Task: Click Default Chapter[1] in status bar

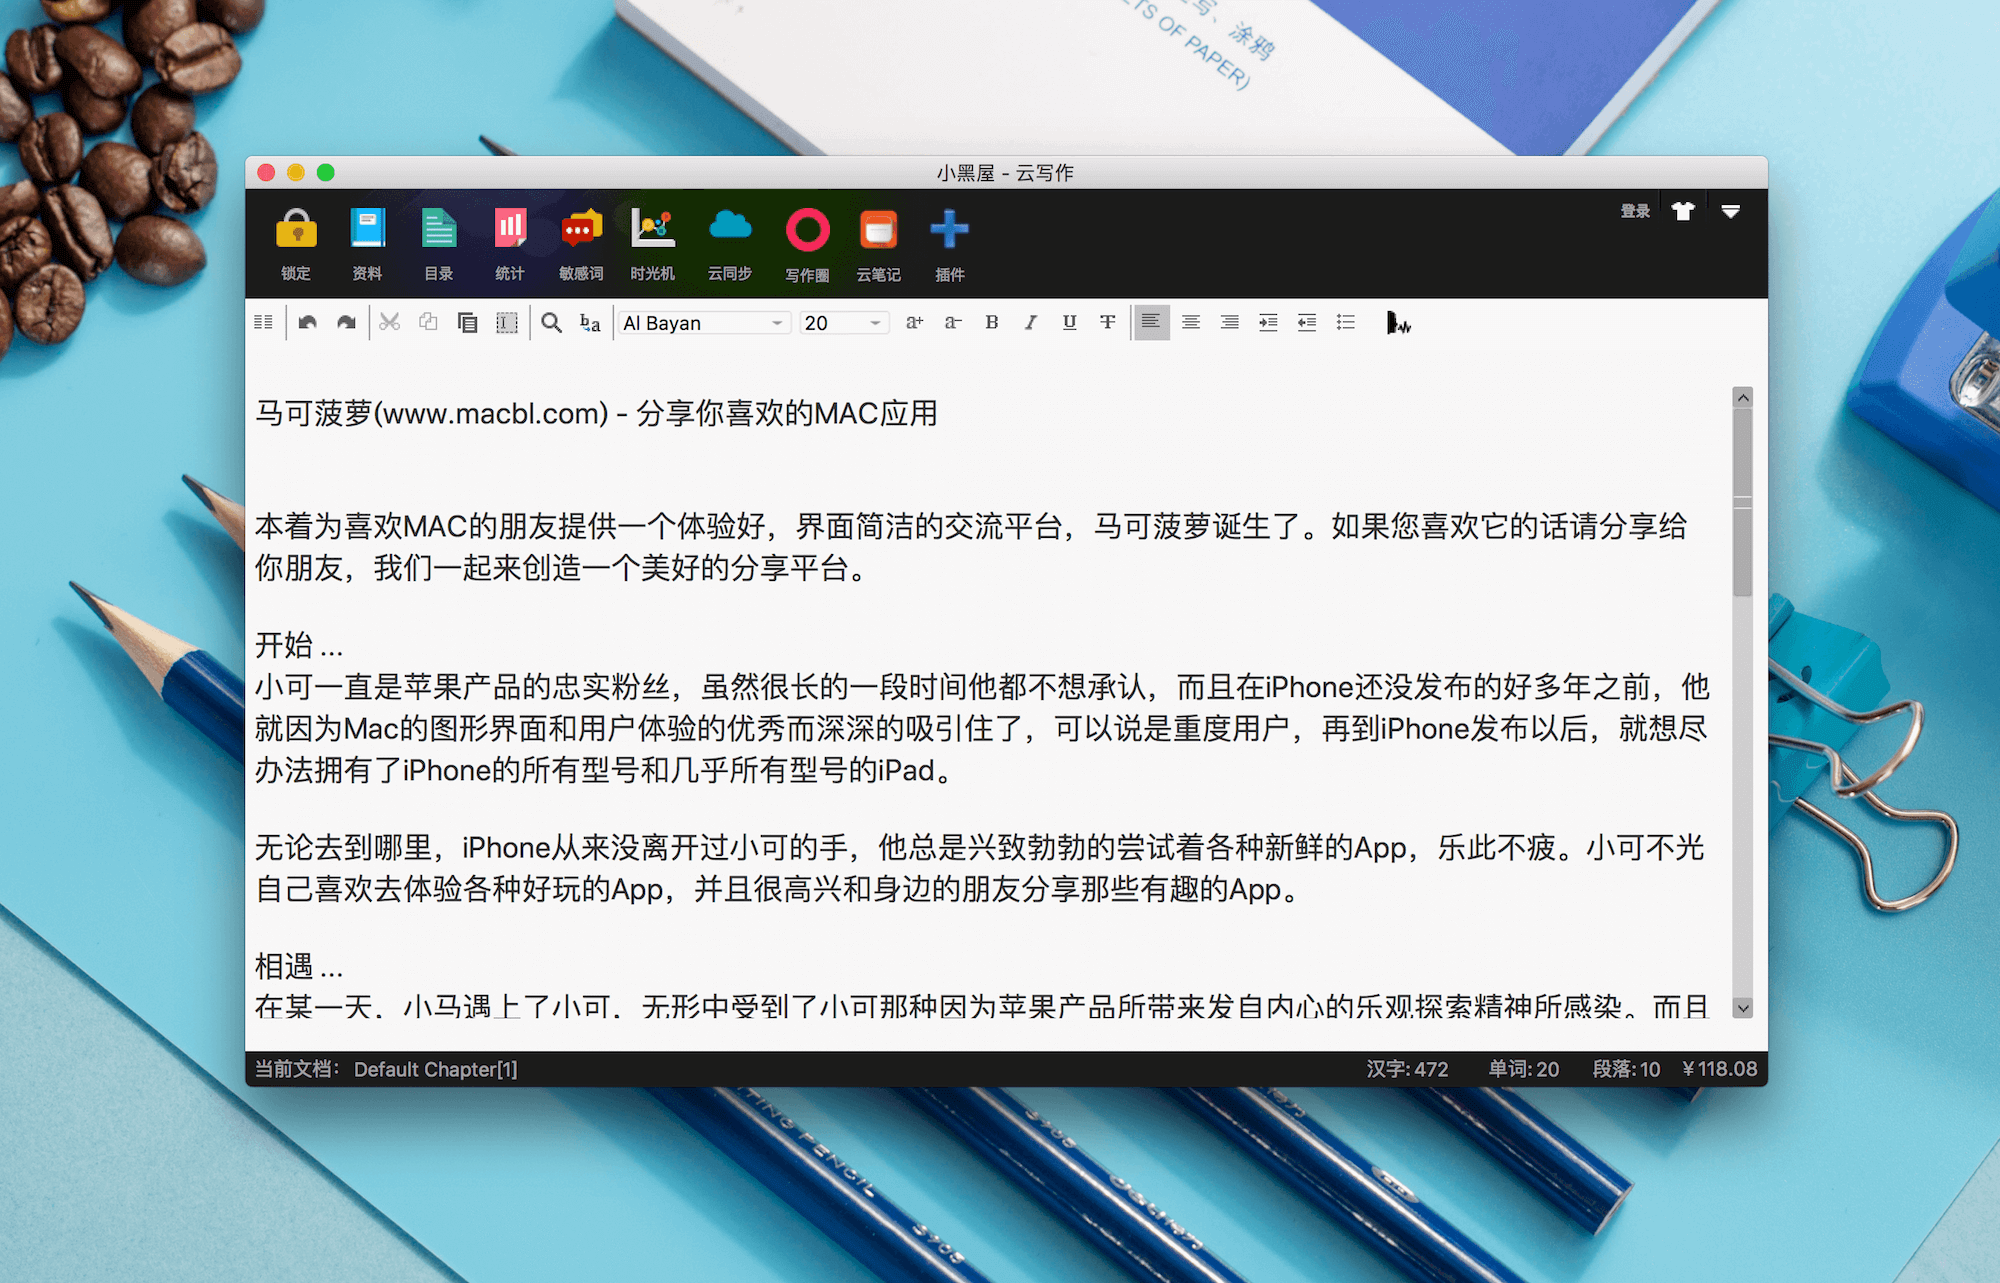Action: coord(436,1069)
